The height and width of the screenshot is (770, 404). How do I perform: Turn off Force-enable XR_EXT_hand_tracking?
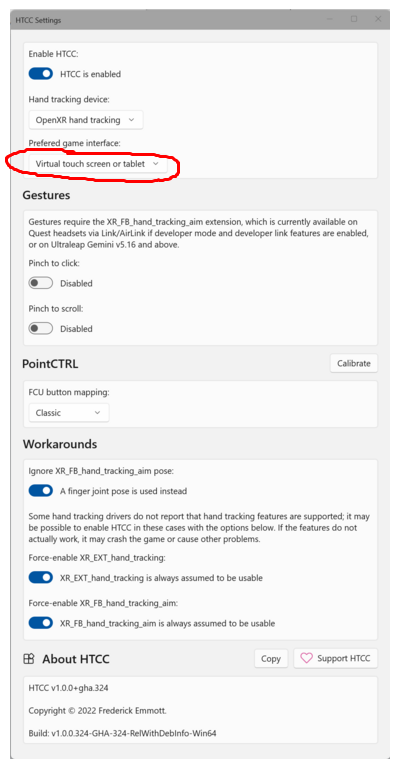[41, 578]
